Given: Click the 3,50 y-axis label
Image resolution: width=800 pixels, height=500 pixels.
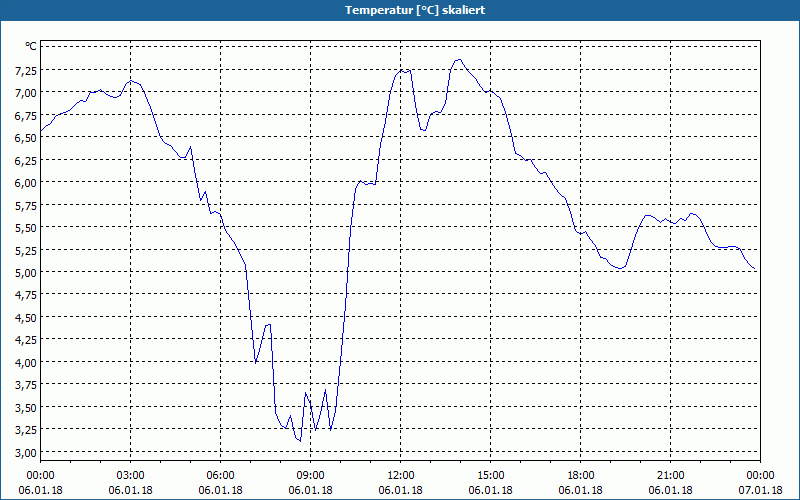Looking at the screenshot, I should pyautogui.click(x=26, y=407).
